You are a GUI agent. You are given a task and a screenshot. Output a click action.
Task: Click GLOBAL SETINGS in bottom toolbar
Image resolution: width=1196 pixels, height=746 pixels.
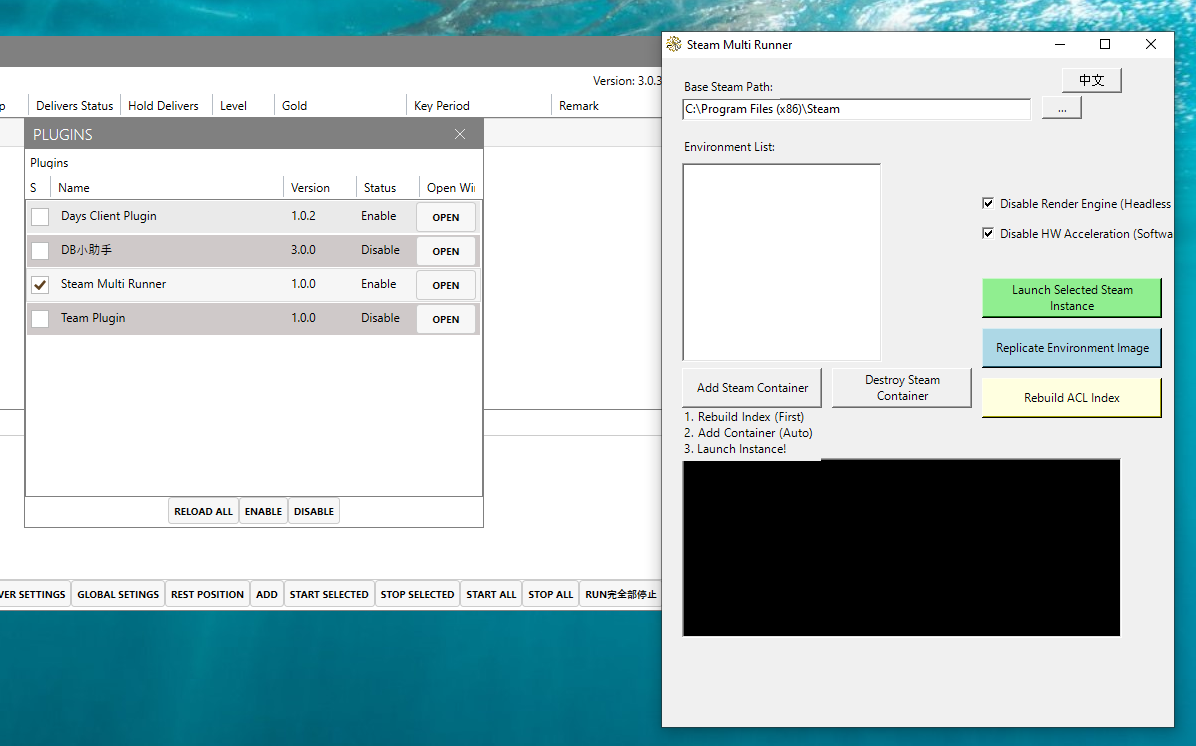[x=118, y=594]
